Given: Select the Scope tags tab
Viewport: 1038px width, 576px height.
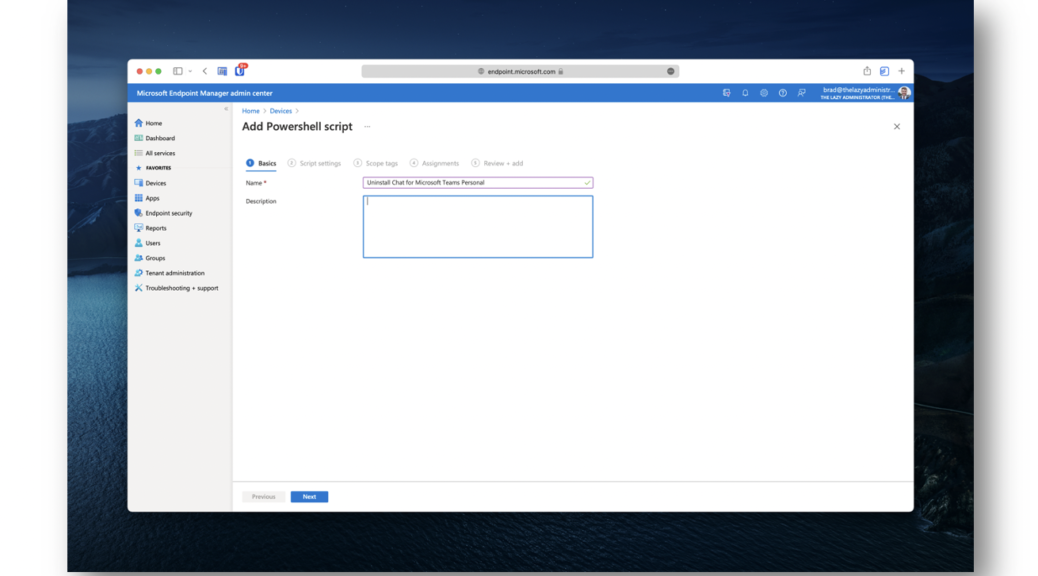Looking at the screenshot, I should [x=376, y=164].
